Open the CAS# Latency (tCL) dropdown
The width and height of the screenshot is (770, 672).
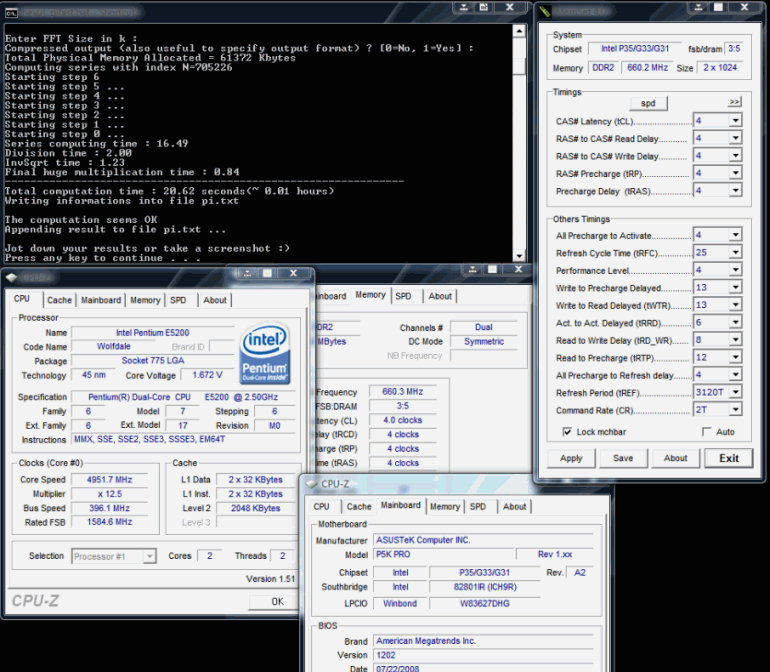pos(735,121)
